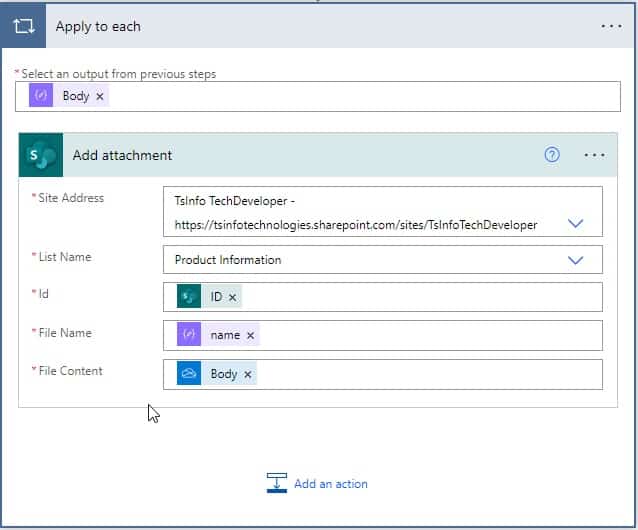Open Apply to each ellipsis menu
Viewport: 638px width, 530px height.
611,26
